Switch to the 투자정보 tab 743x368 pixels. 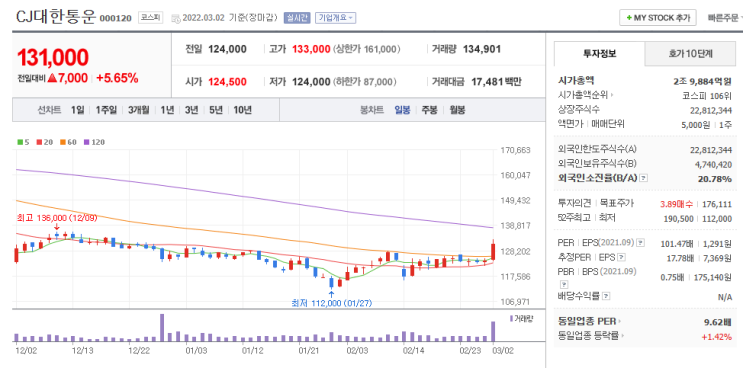599,54
